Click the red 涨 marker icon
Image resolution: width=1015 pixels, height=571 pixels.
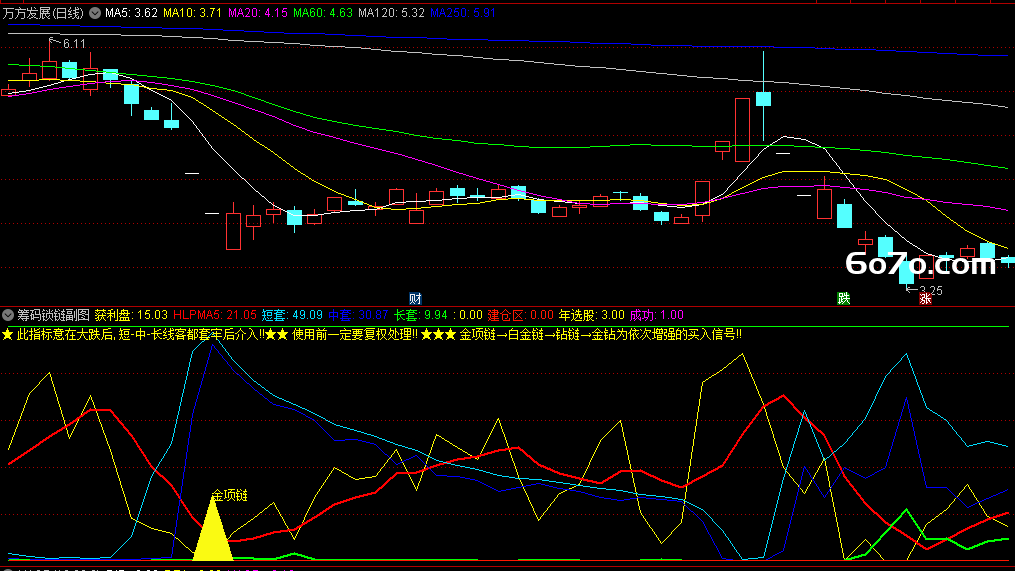tap(926, 298)
